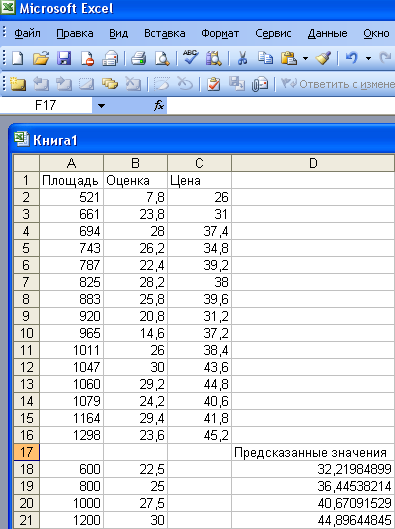Viewport: 395px width, 529px height.
Task: Click the Send to Mail Recipient paperclip icon
Action: click(x=260, y=84)
